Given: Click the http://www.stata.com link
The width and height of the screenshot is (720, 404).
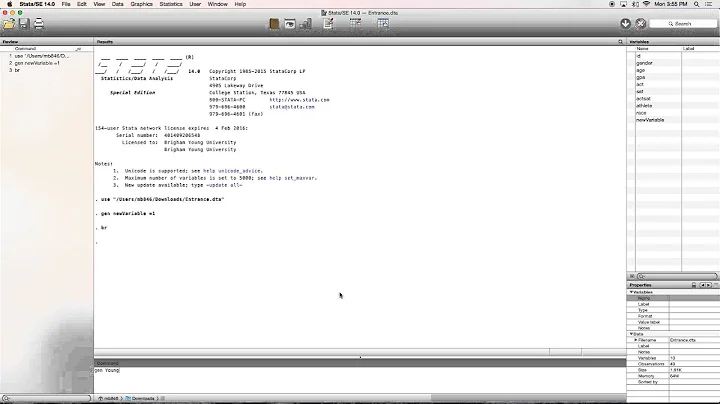Looking at the screenshot, I should point(299,100).
